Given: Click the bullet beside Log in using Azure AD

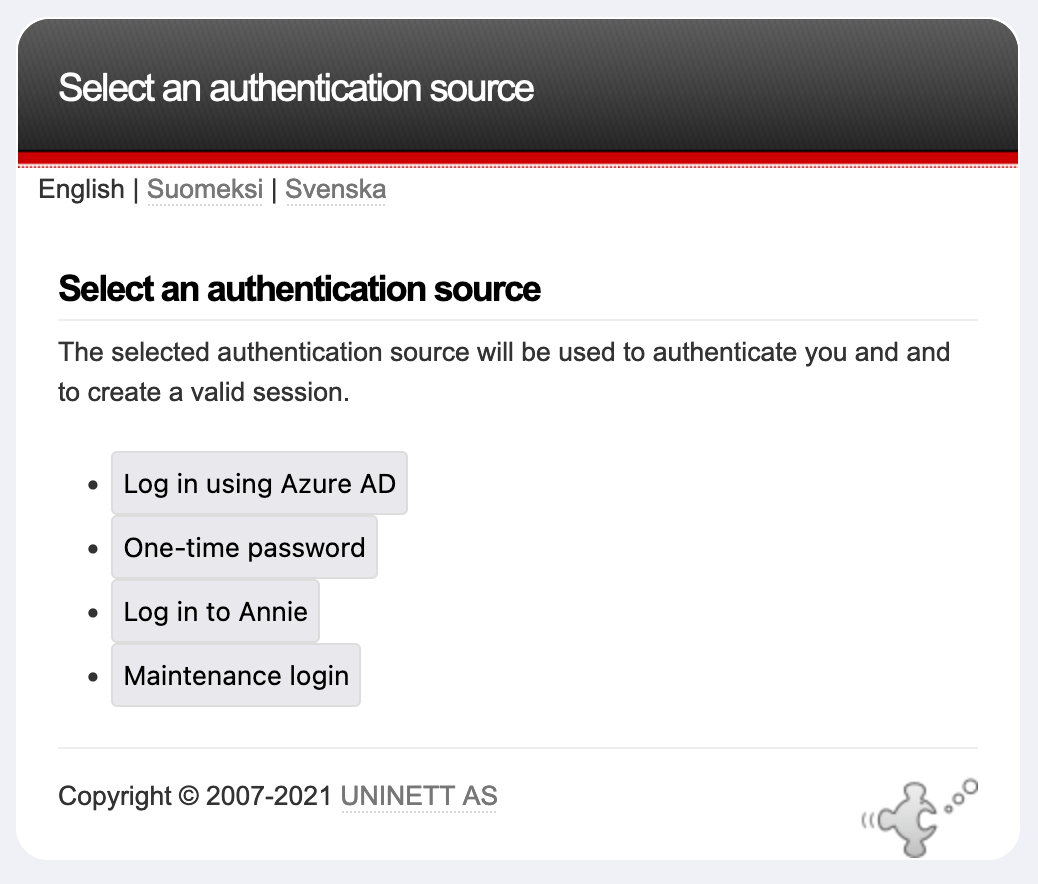Looking at the screenshot, I should click(x=93, y=484).
